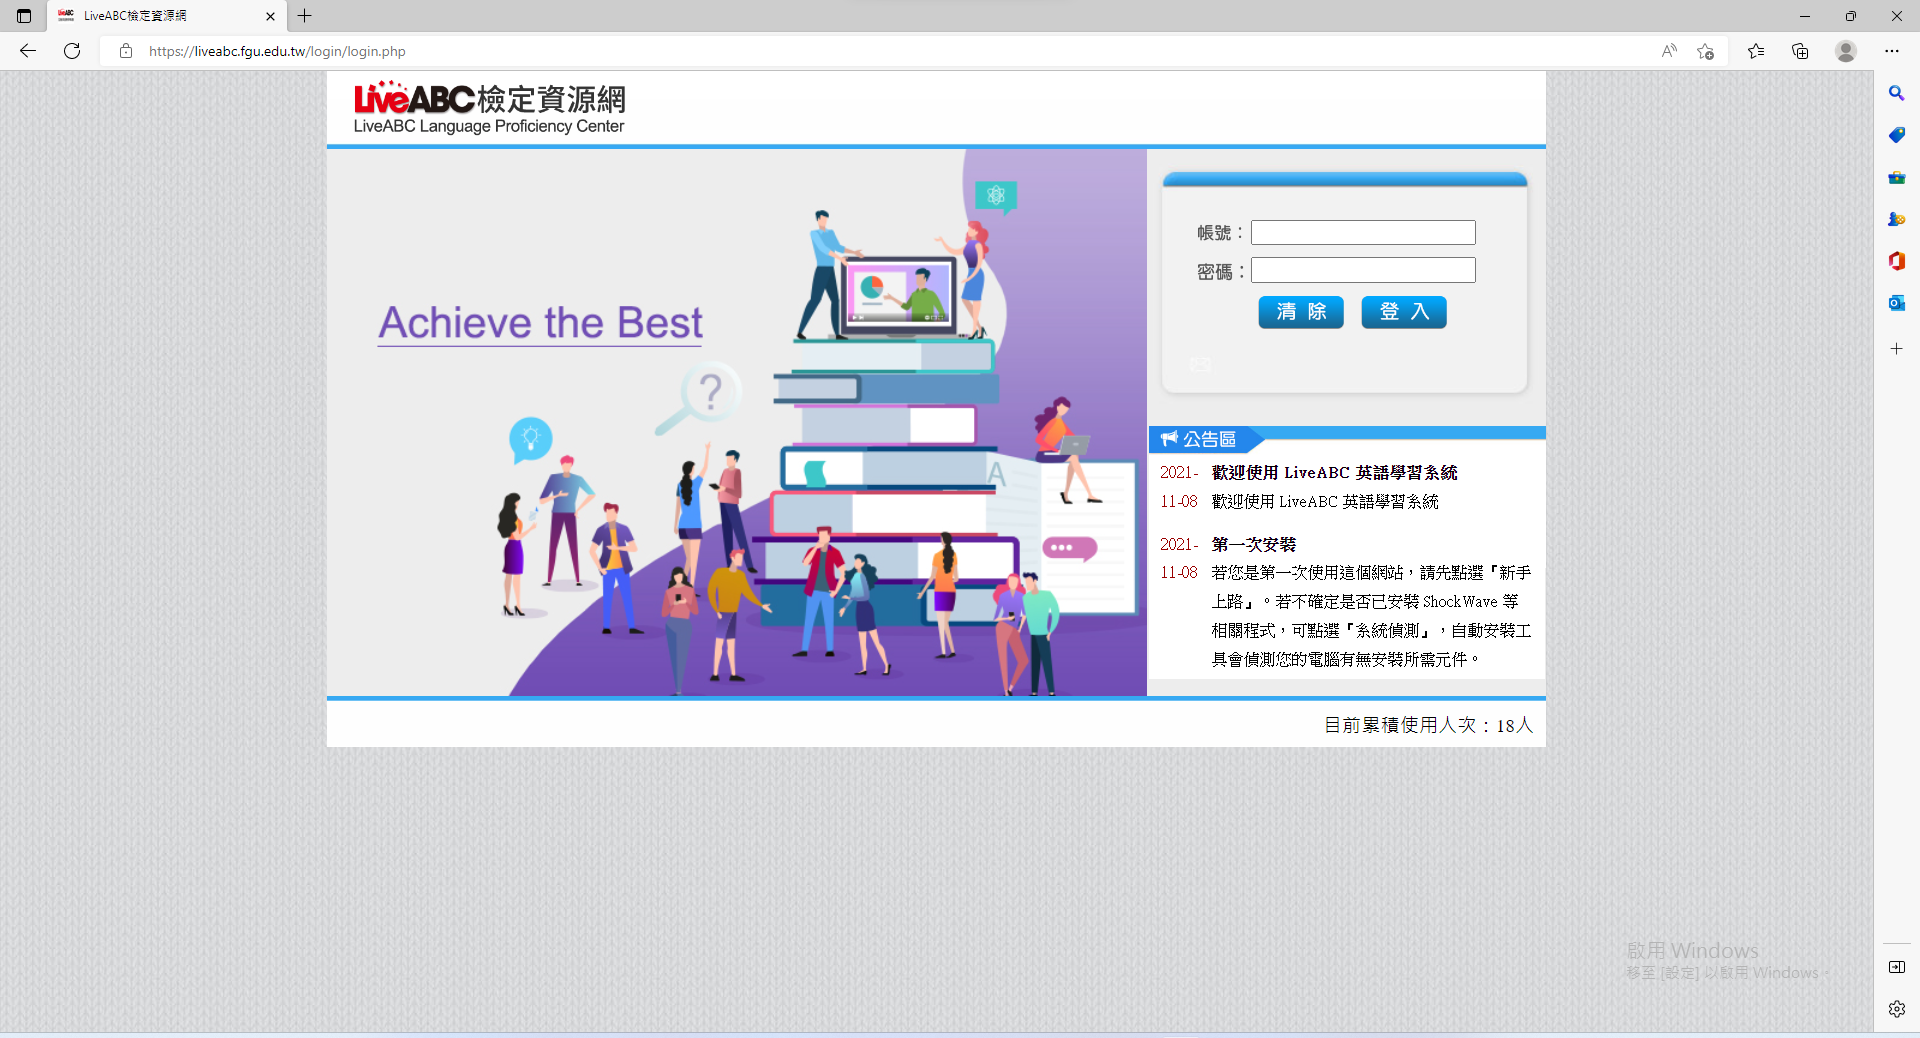The width and height of the screenshot is (1920, 1038).
Task: Open the tab actions menu icon
Action: point(24,16)
